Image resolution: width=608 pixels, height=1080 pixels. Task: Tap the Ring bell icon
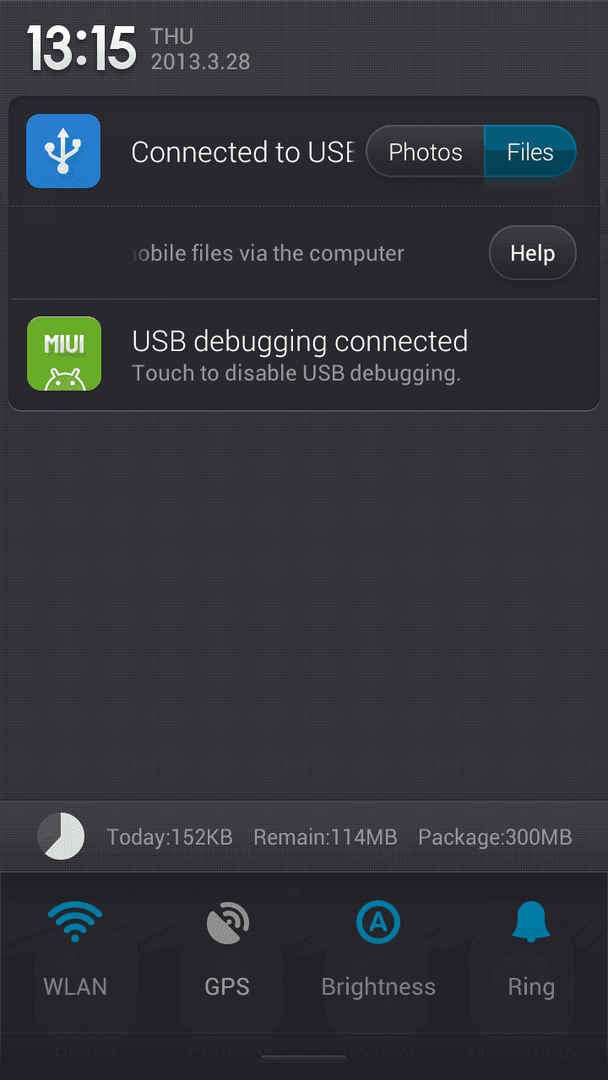[531, 922]
